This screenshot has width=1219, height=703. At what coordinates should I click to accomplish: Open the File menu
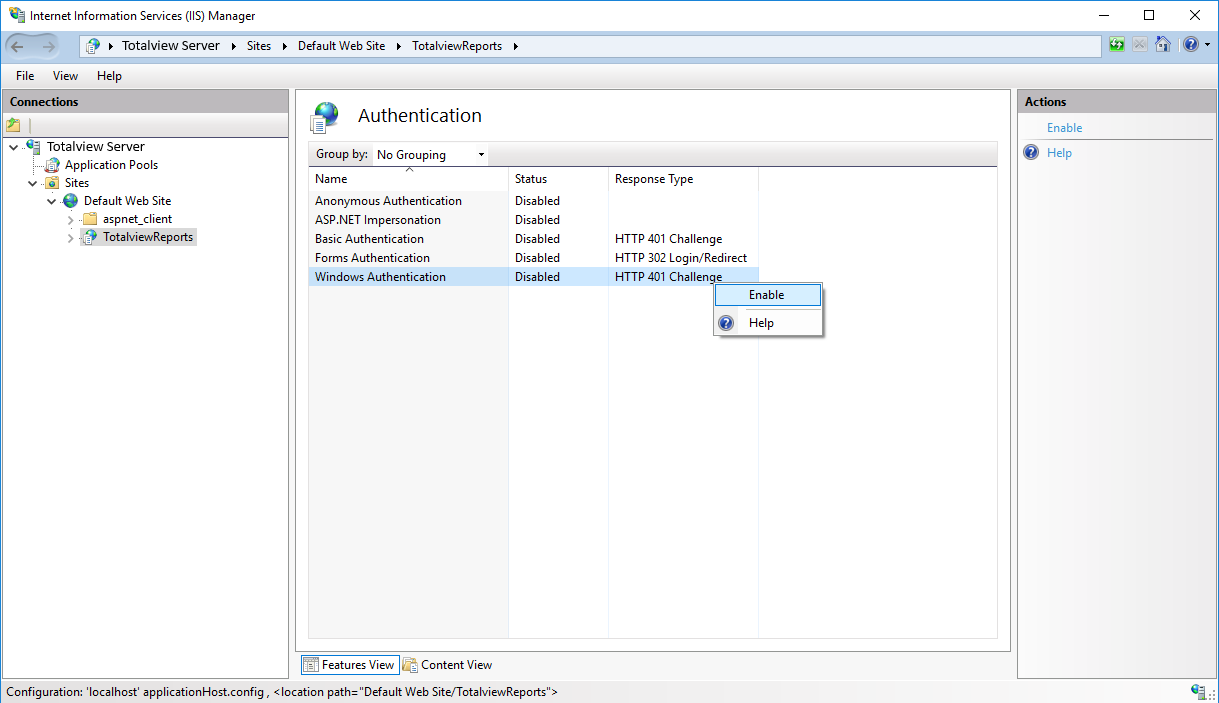pyautogui.click(x=25, y=76)
